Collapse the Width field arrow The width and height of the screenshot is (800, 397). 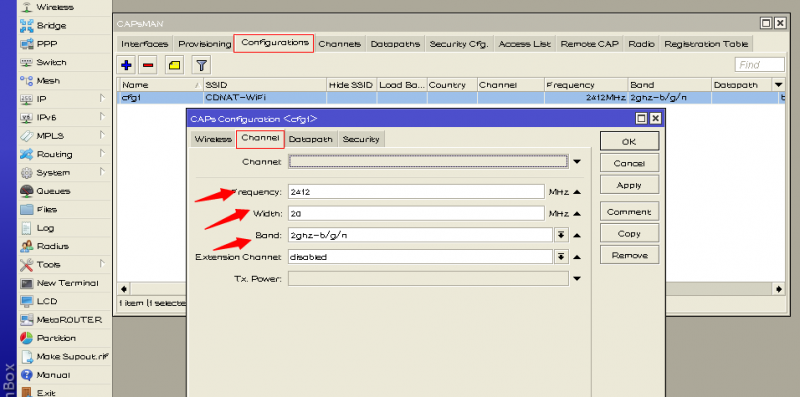(577, 214)
